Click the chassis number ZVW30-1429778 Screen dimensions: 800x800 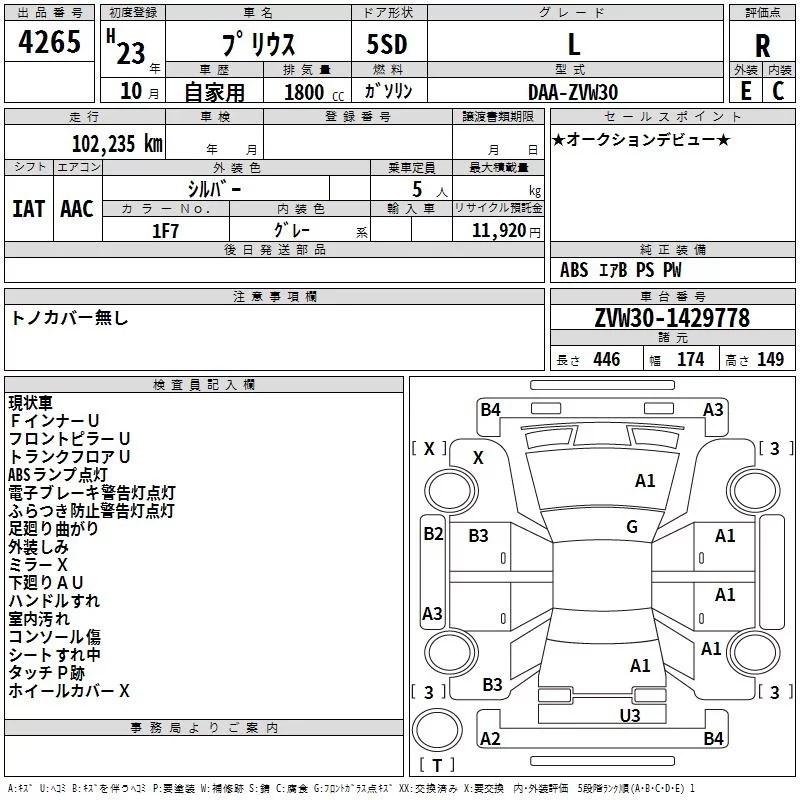pos(672,318)
